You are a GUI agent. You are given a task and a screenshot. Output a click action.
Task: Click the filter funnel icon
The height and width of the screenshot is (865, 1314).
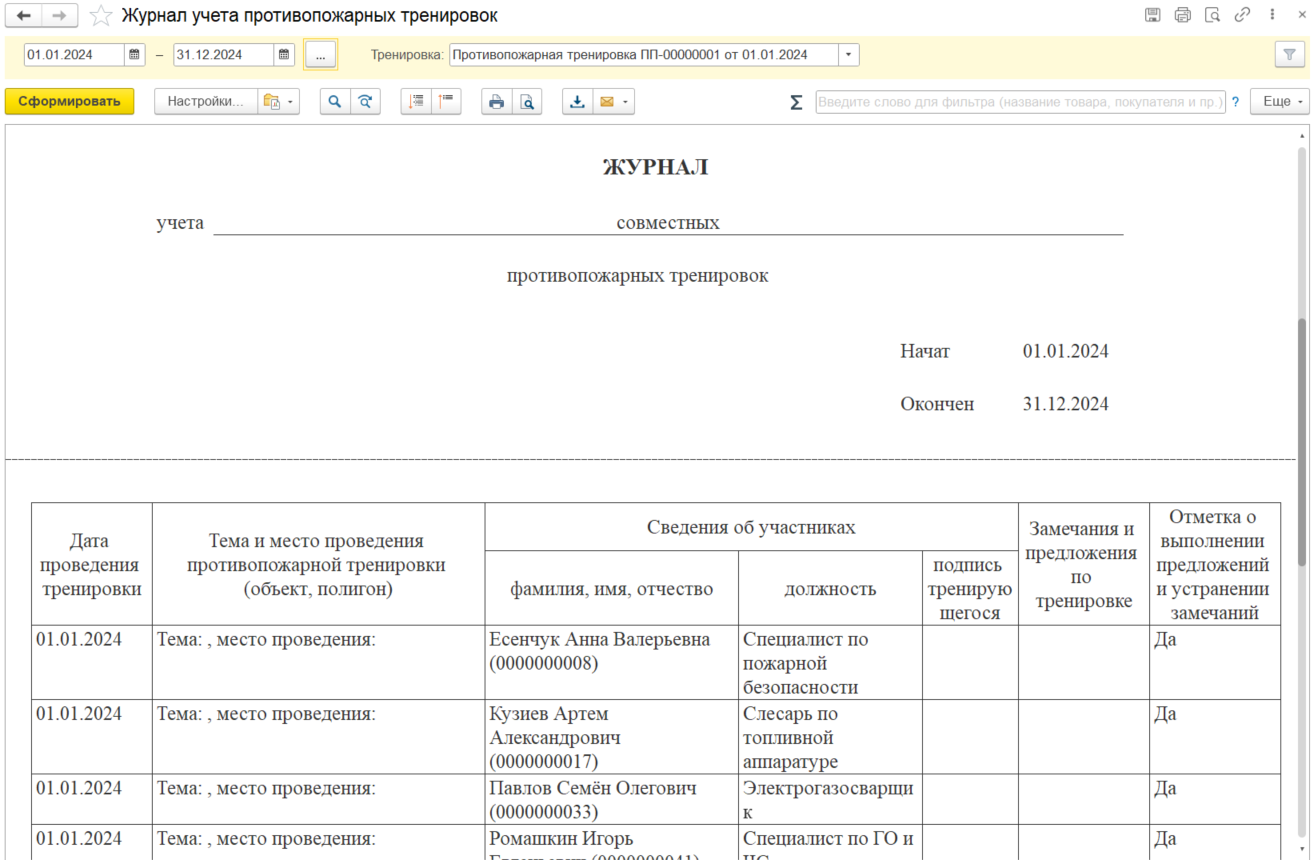[1290, 55]
